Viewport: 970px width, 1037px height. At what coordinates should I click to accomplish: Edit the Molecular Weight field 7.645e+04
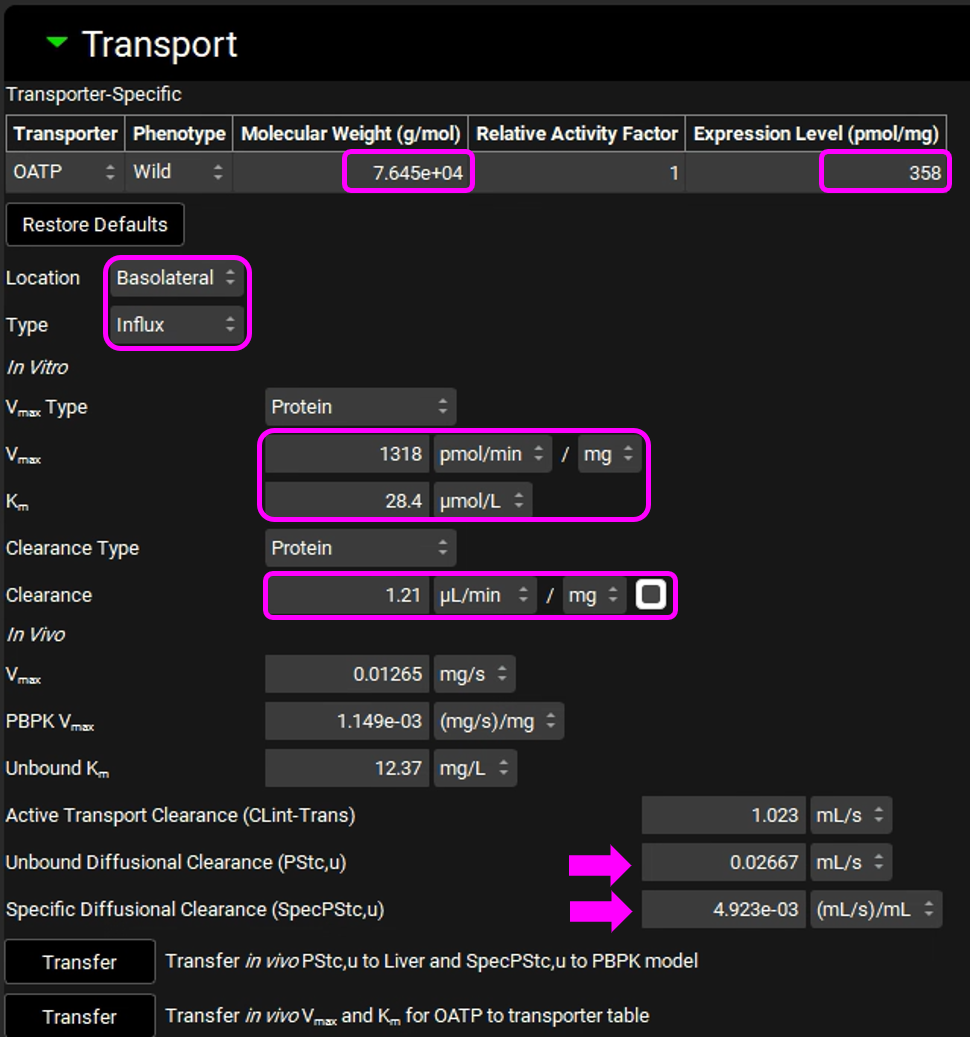pyautogui.click(x=408, y=173)
